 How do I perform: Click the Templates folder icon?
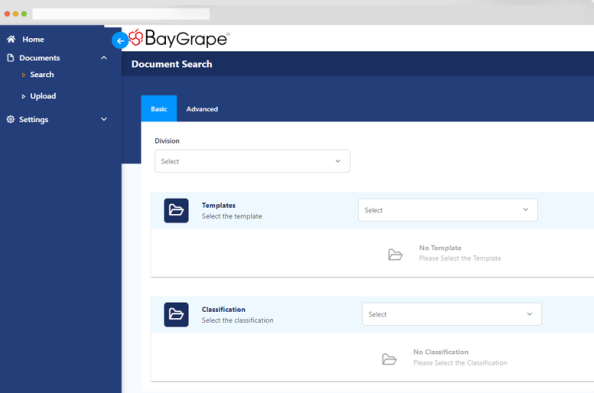[176, 210]
